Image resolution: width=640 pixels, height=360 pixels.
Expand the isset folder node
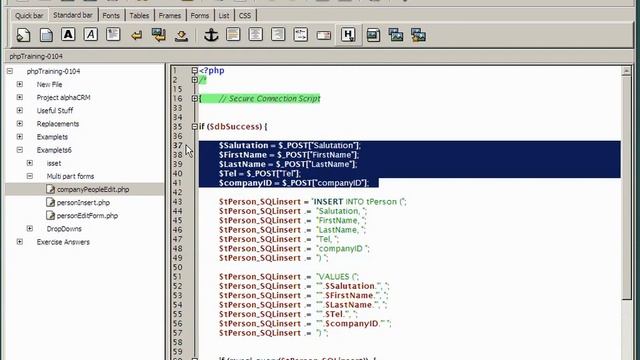click(30, 163)
